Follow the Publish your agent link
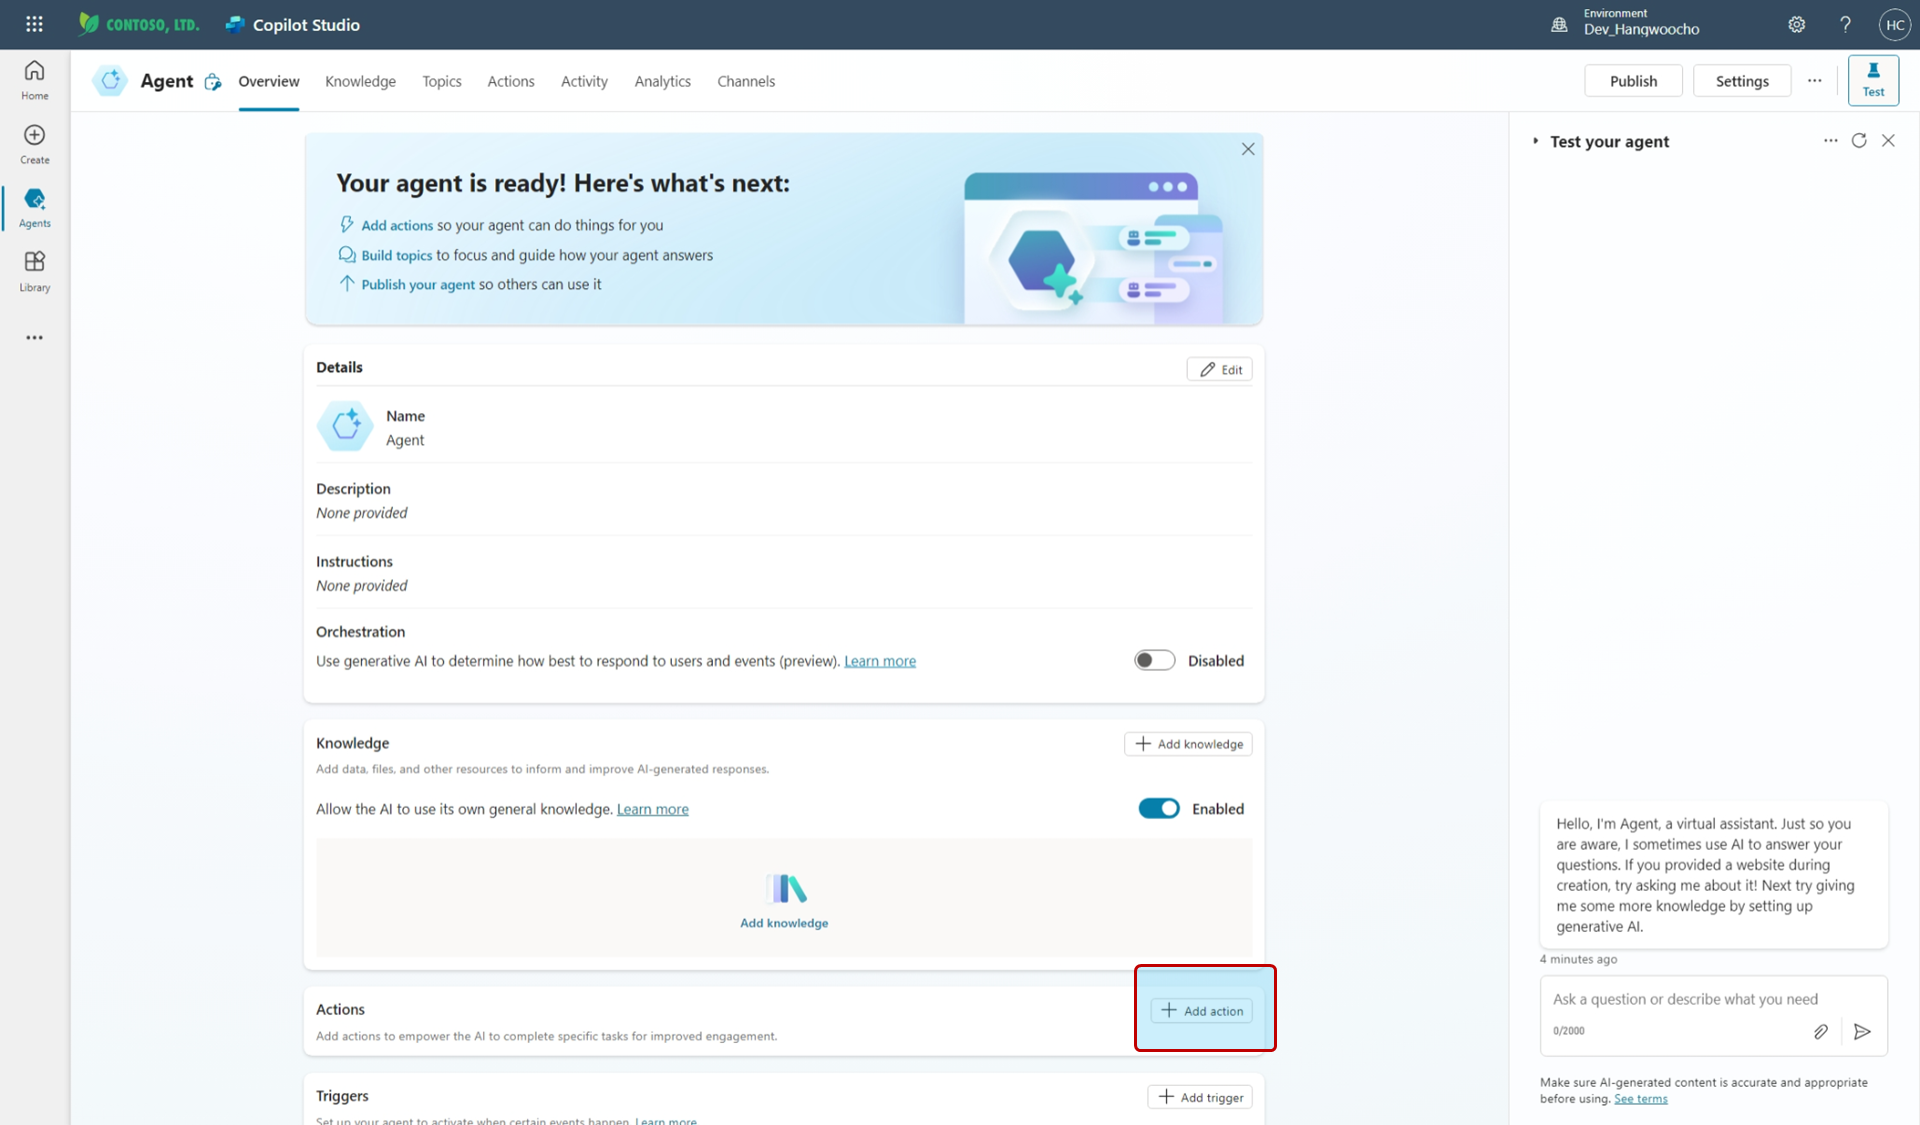Screen dimensions: 1920x1125 coord(418,284)
